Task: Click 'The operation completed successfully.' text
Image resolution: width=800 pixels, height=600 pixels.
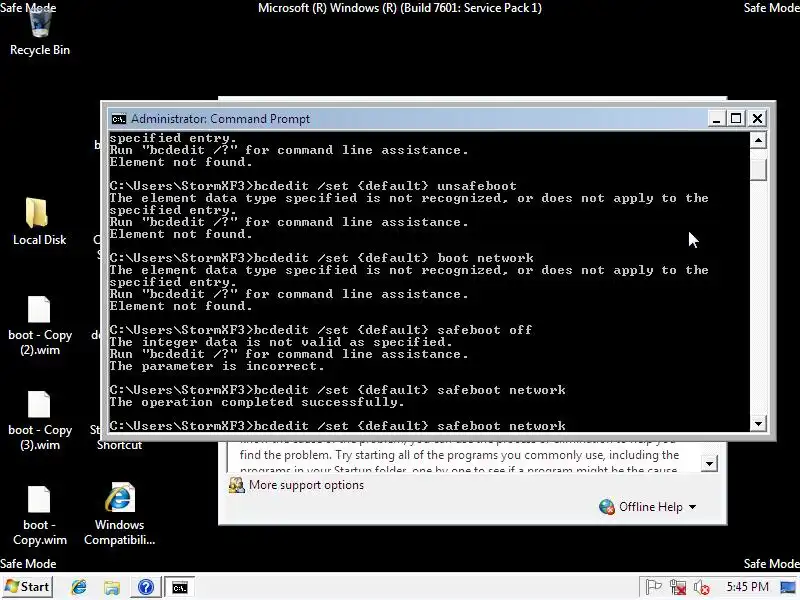Action: click(257, 402)
